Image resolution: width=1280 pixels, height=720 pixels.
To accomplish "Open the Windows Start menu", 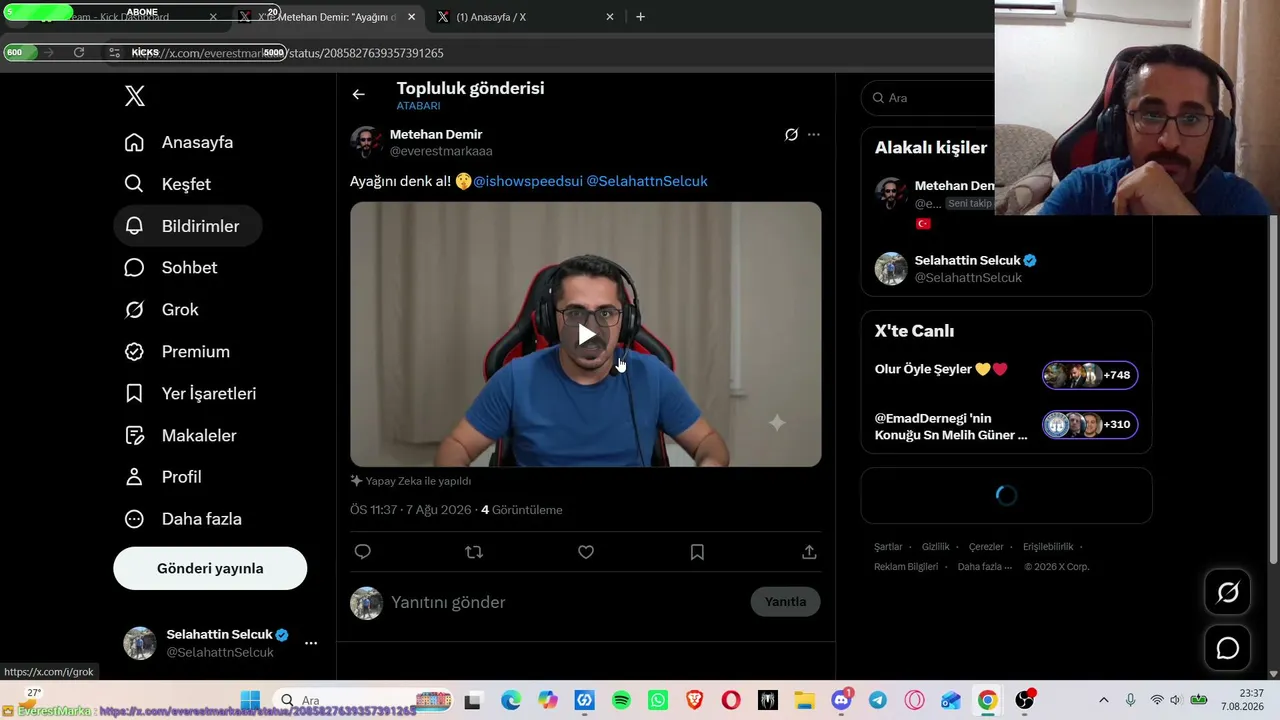I will click(250, 701).
